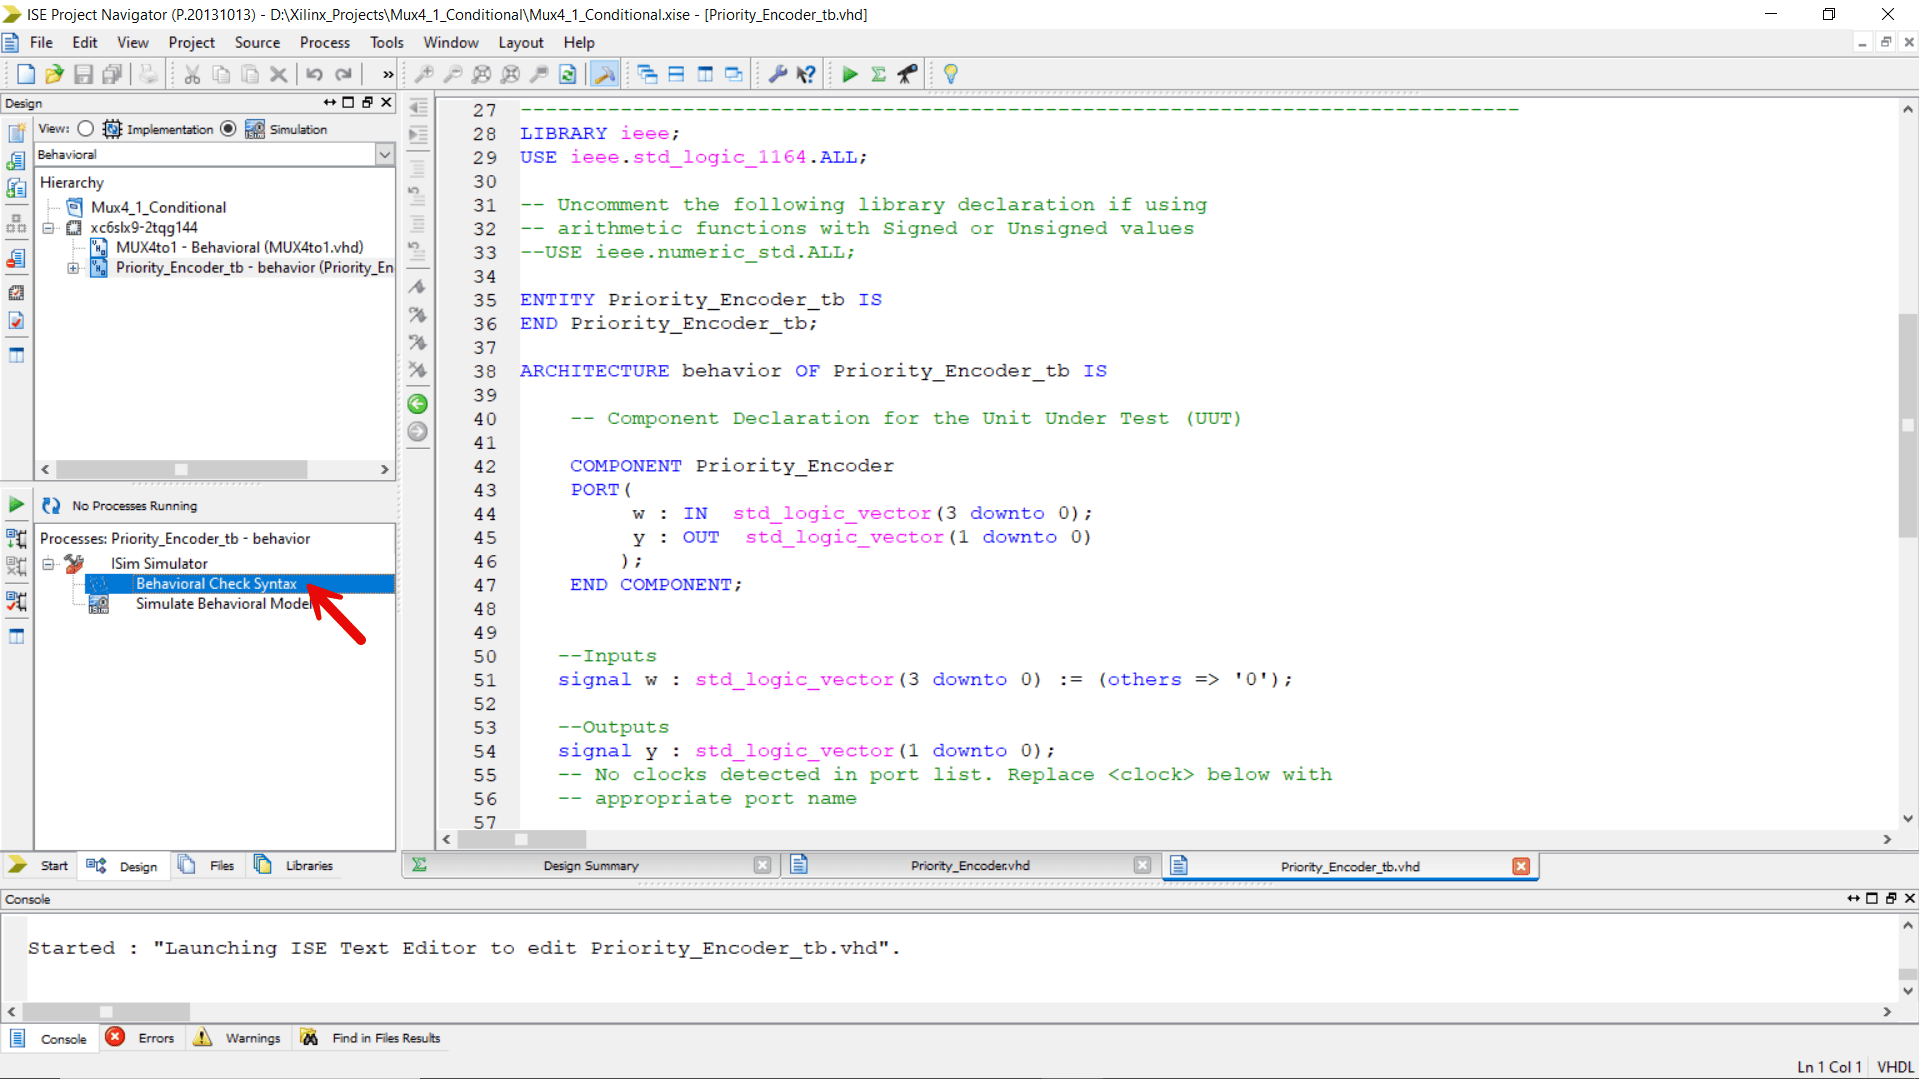
Task: Click the Zoom to Full View icon
Action: [482, 73]
